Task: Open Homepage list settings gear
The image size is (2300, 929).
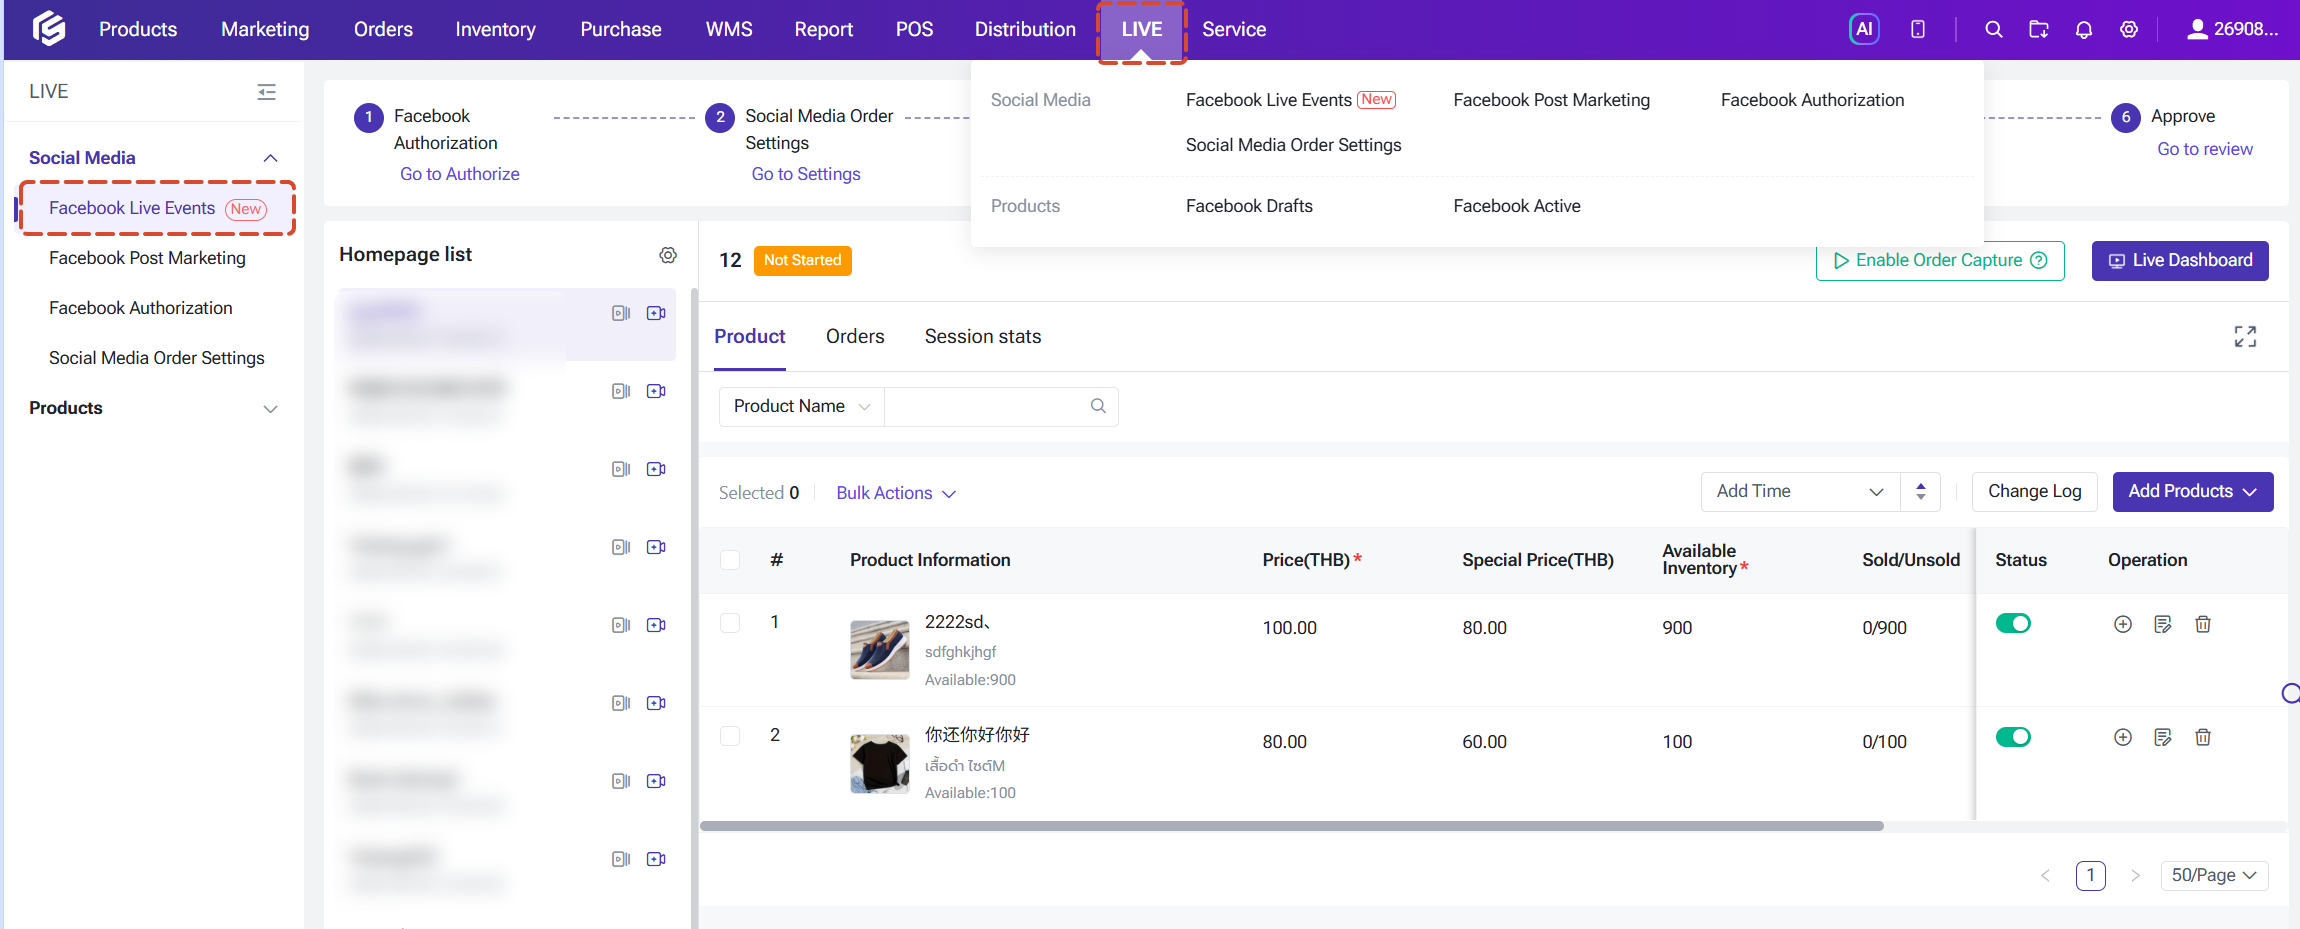Action: click(668, 255)
